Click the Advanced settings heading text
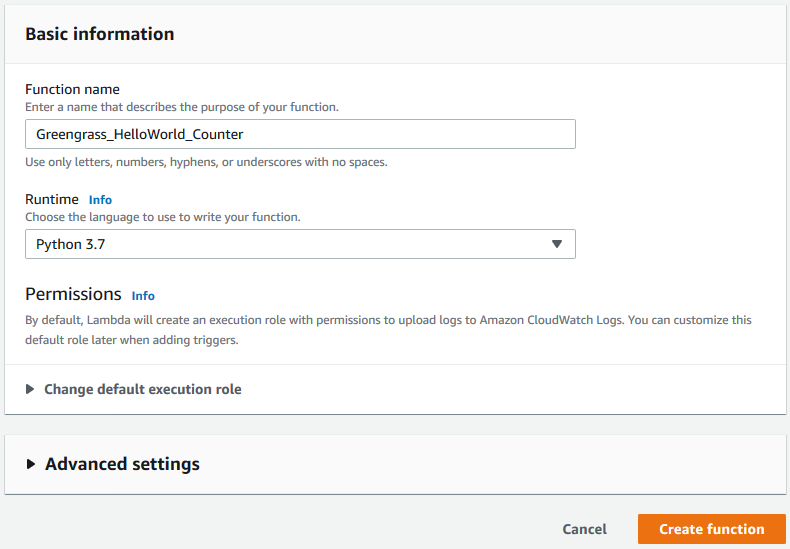Viewport: 790px width, 549px height. (x=122, y=464)
